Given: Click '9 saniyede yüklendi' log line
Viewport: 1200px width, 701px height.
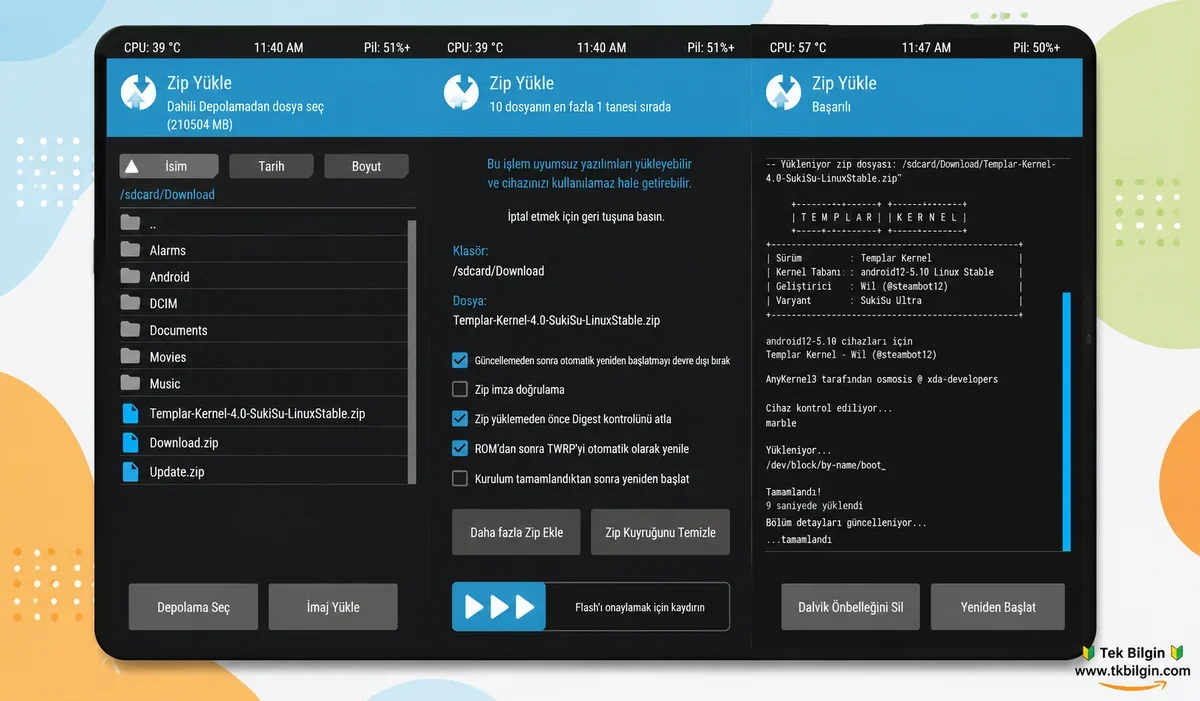Looking at the screenshot, I should [x=814, y=506].
